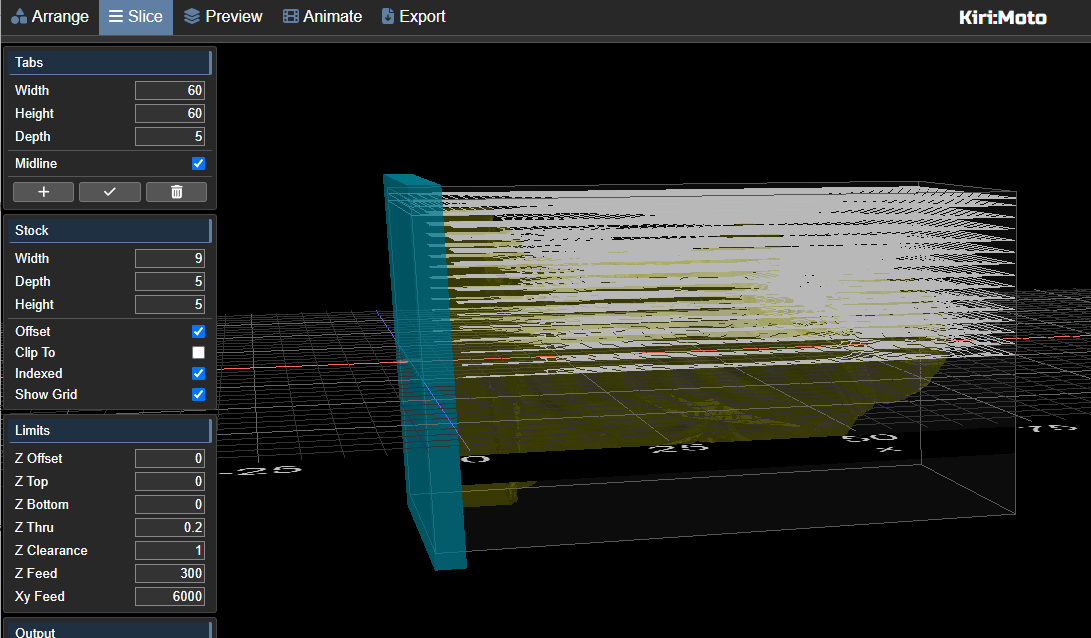The height and width of the screenshot is (638, 1091).
Task: Edit the Tabs Height field
Action: 170,113
